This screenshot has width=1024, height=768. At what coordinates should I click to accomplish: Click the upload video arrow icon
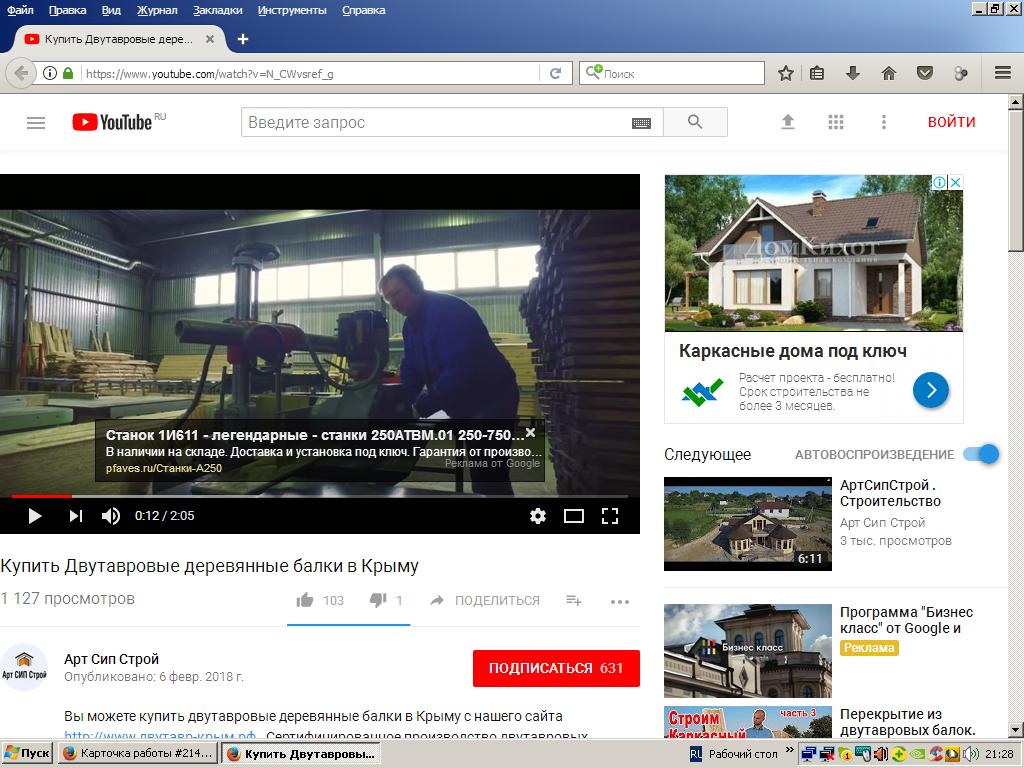tap(788, 122)
